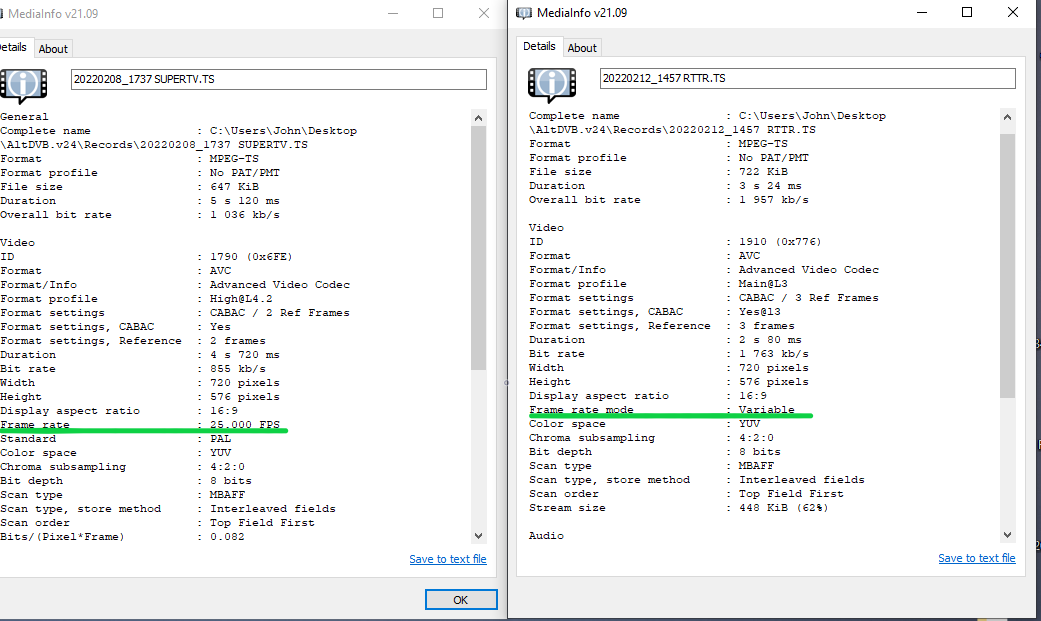This screenshot has height=621, width=1041.
Task: Click scrollbar thumb in right window
Action: pyautogui.click(x=1007, y=266)
